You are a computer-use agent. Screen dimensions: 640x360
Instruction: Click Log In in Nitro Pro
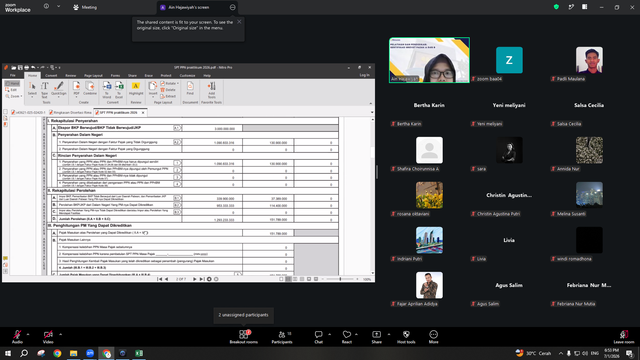point(364,75)
